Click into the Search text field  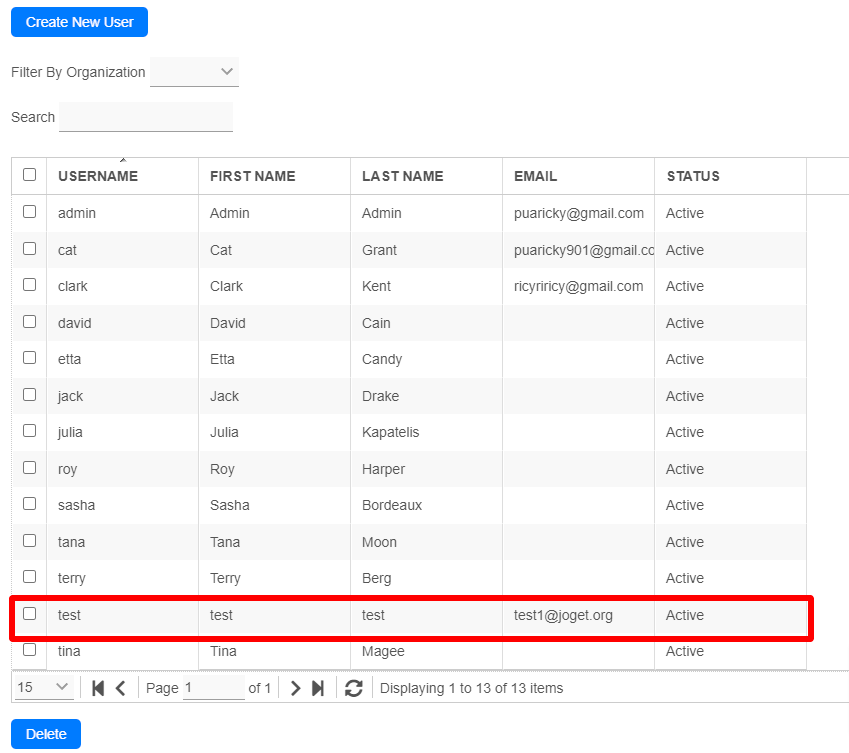click(146, 117)
